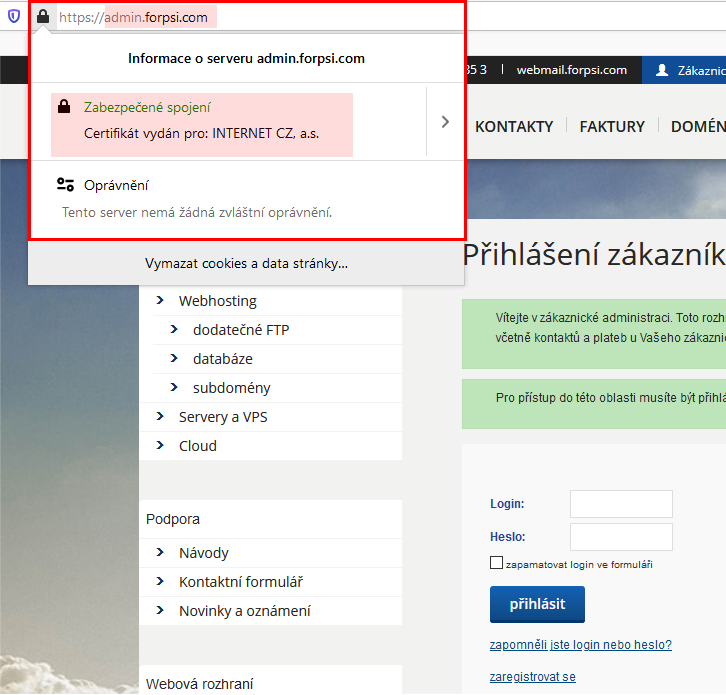726x695 pixels.
Task: Open the FAKTURY menu item
Action: click(x=612, y=126)
